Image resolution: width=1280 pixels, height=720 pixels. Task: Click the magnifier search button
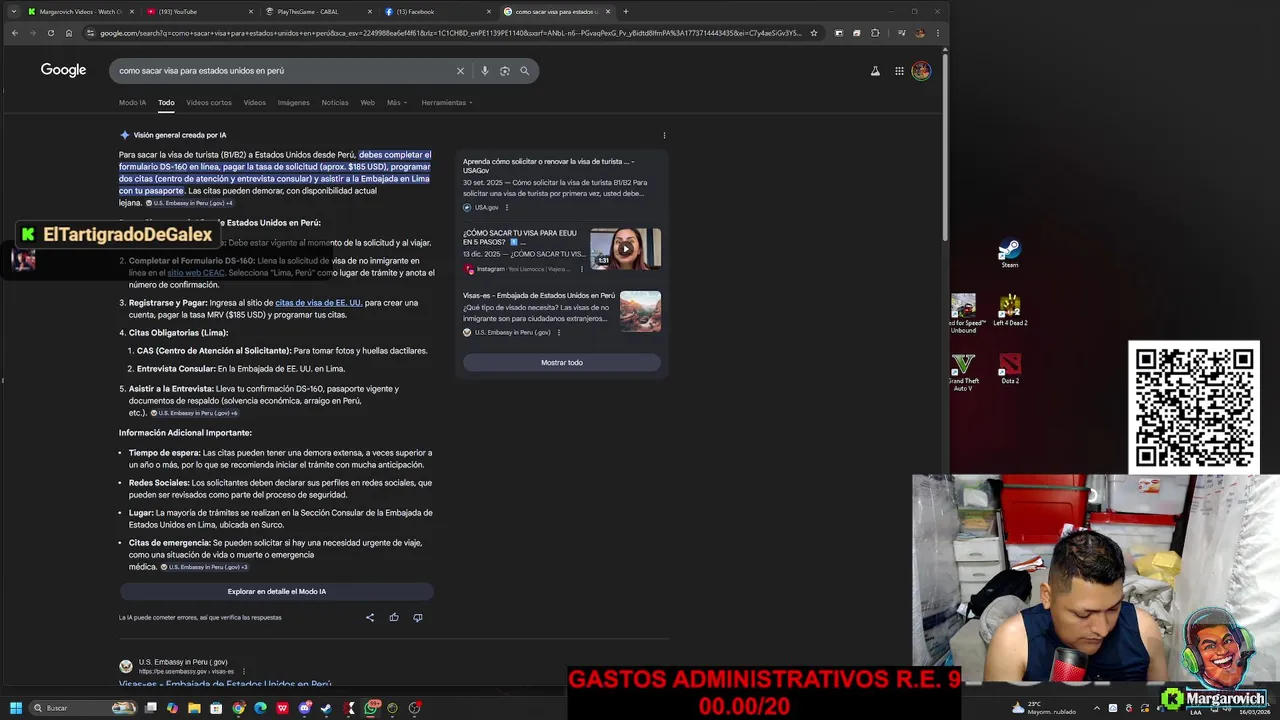[524, 71]
